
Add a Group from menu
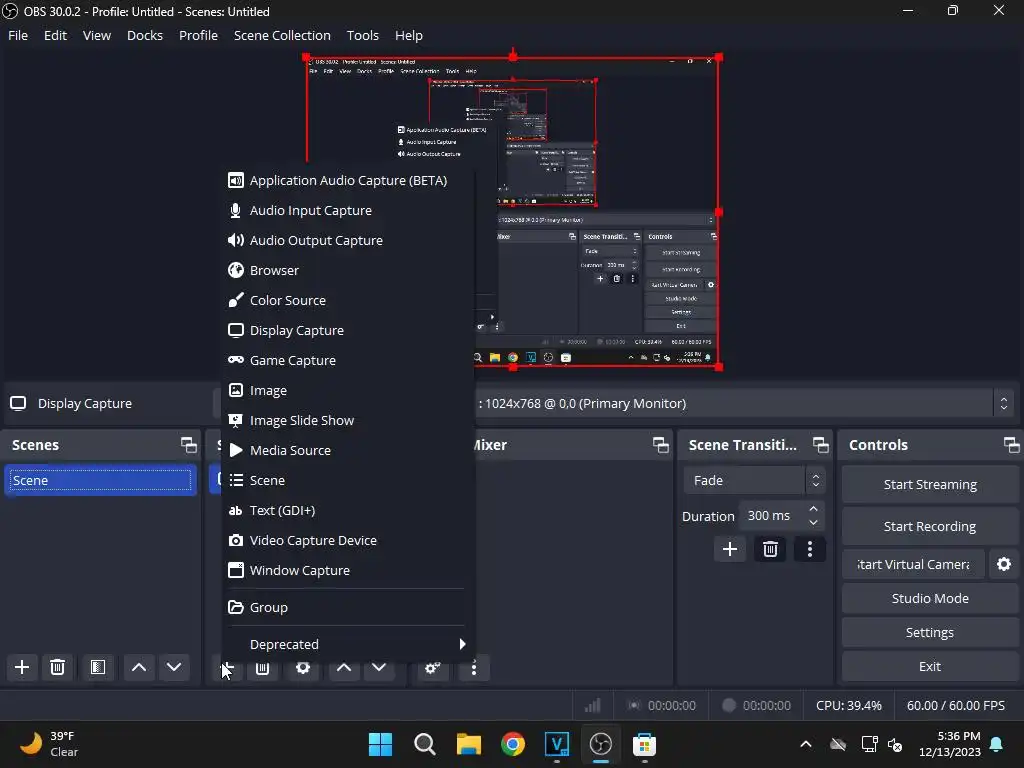click(x=347, y=607)
